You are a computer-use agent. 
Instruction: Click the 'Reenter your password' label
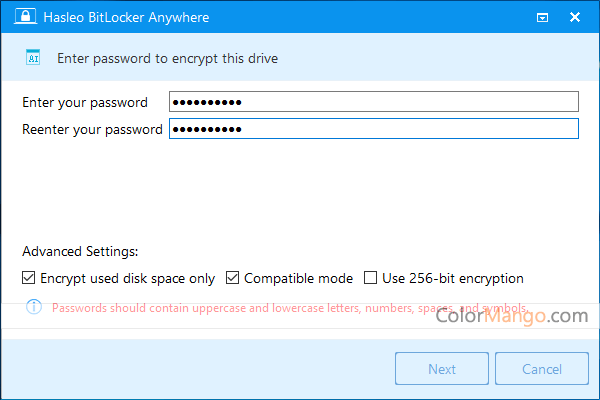click(x=92, y=129)
